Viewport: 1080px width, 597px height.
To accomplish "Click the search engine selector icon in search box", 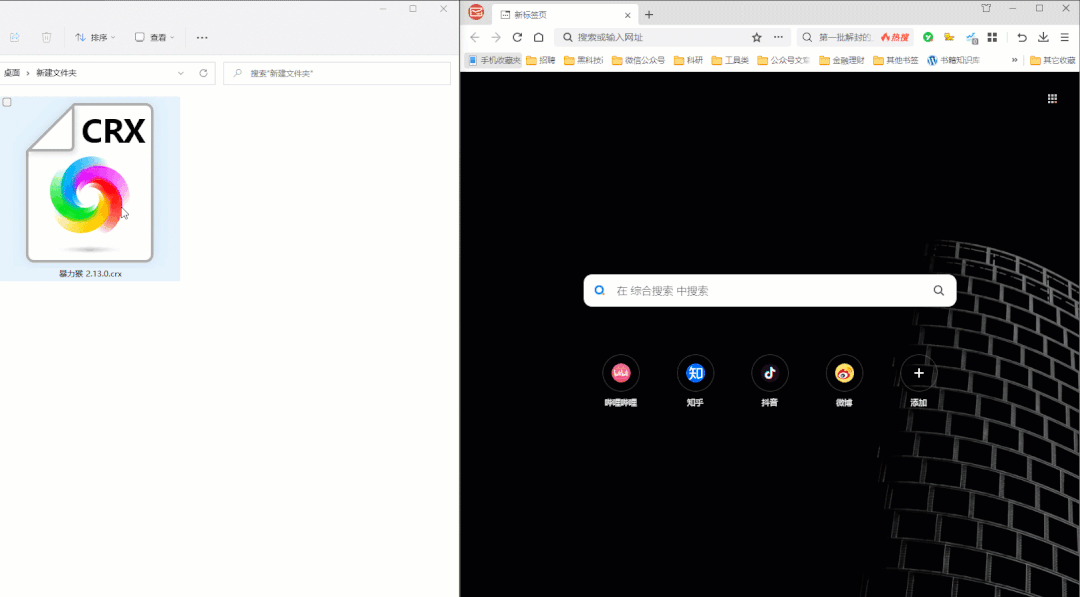I will point(600,291).
